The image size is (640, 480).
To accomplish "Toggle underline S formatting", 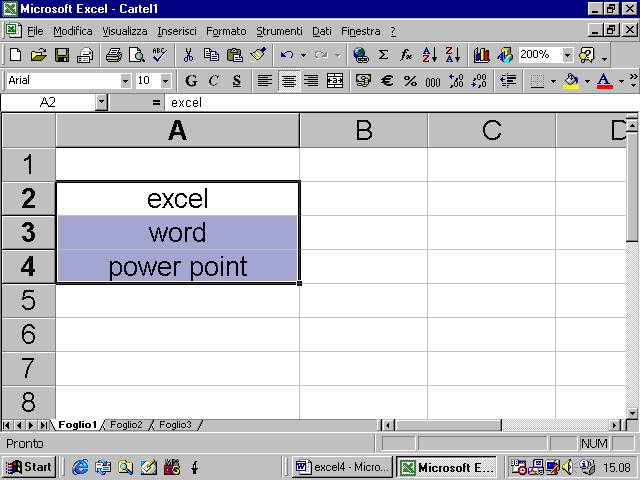I will point(237,81).
